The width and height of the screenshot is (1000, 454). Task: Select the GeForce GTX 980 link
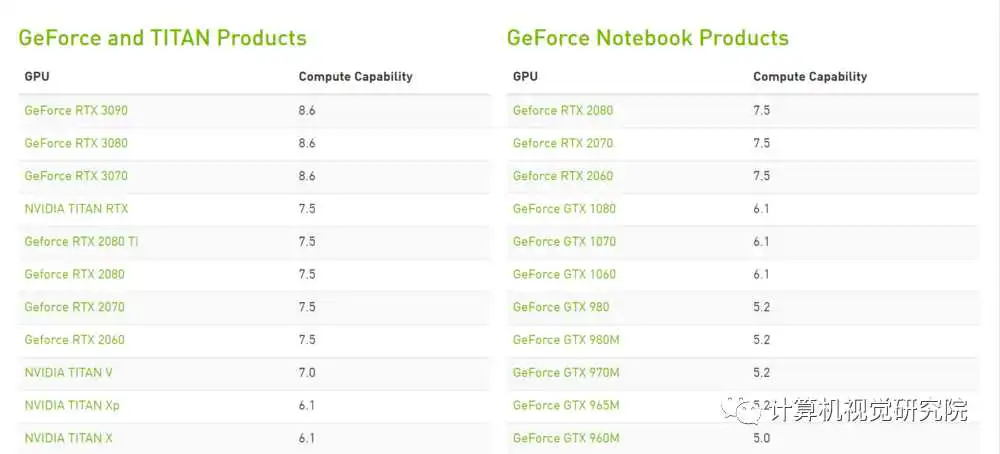(x=561, y=307)
